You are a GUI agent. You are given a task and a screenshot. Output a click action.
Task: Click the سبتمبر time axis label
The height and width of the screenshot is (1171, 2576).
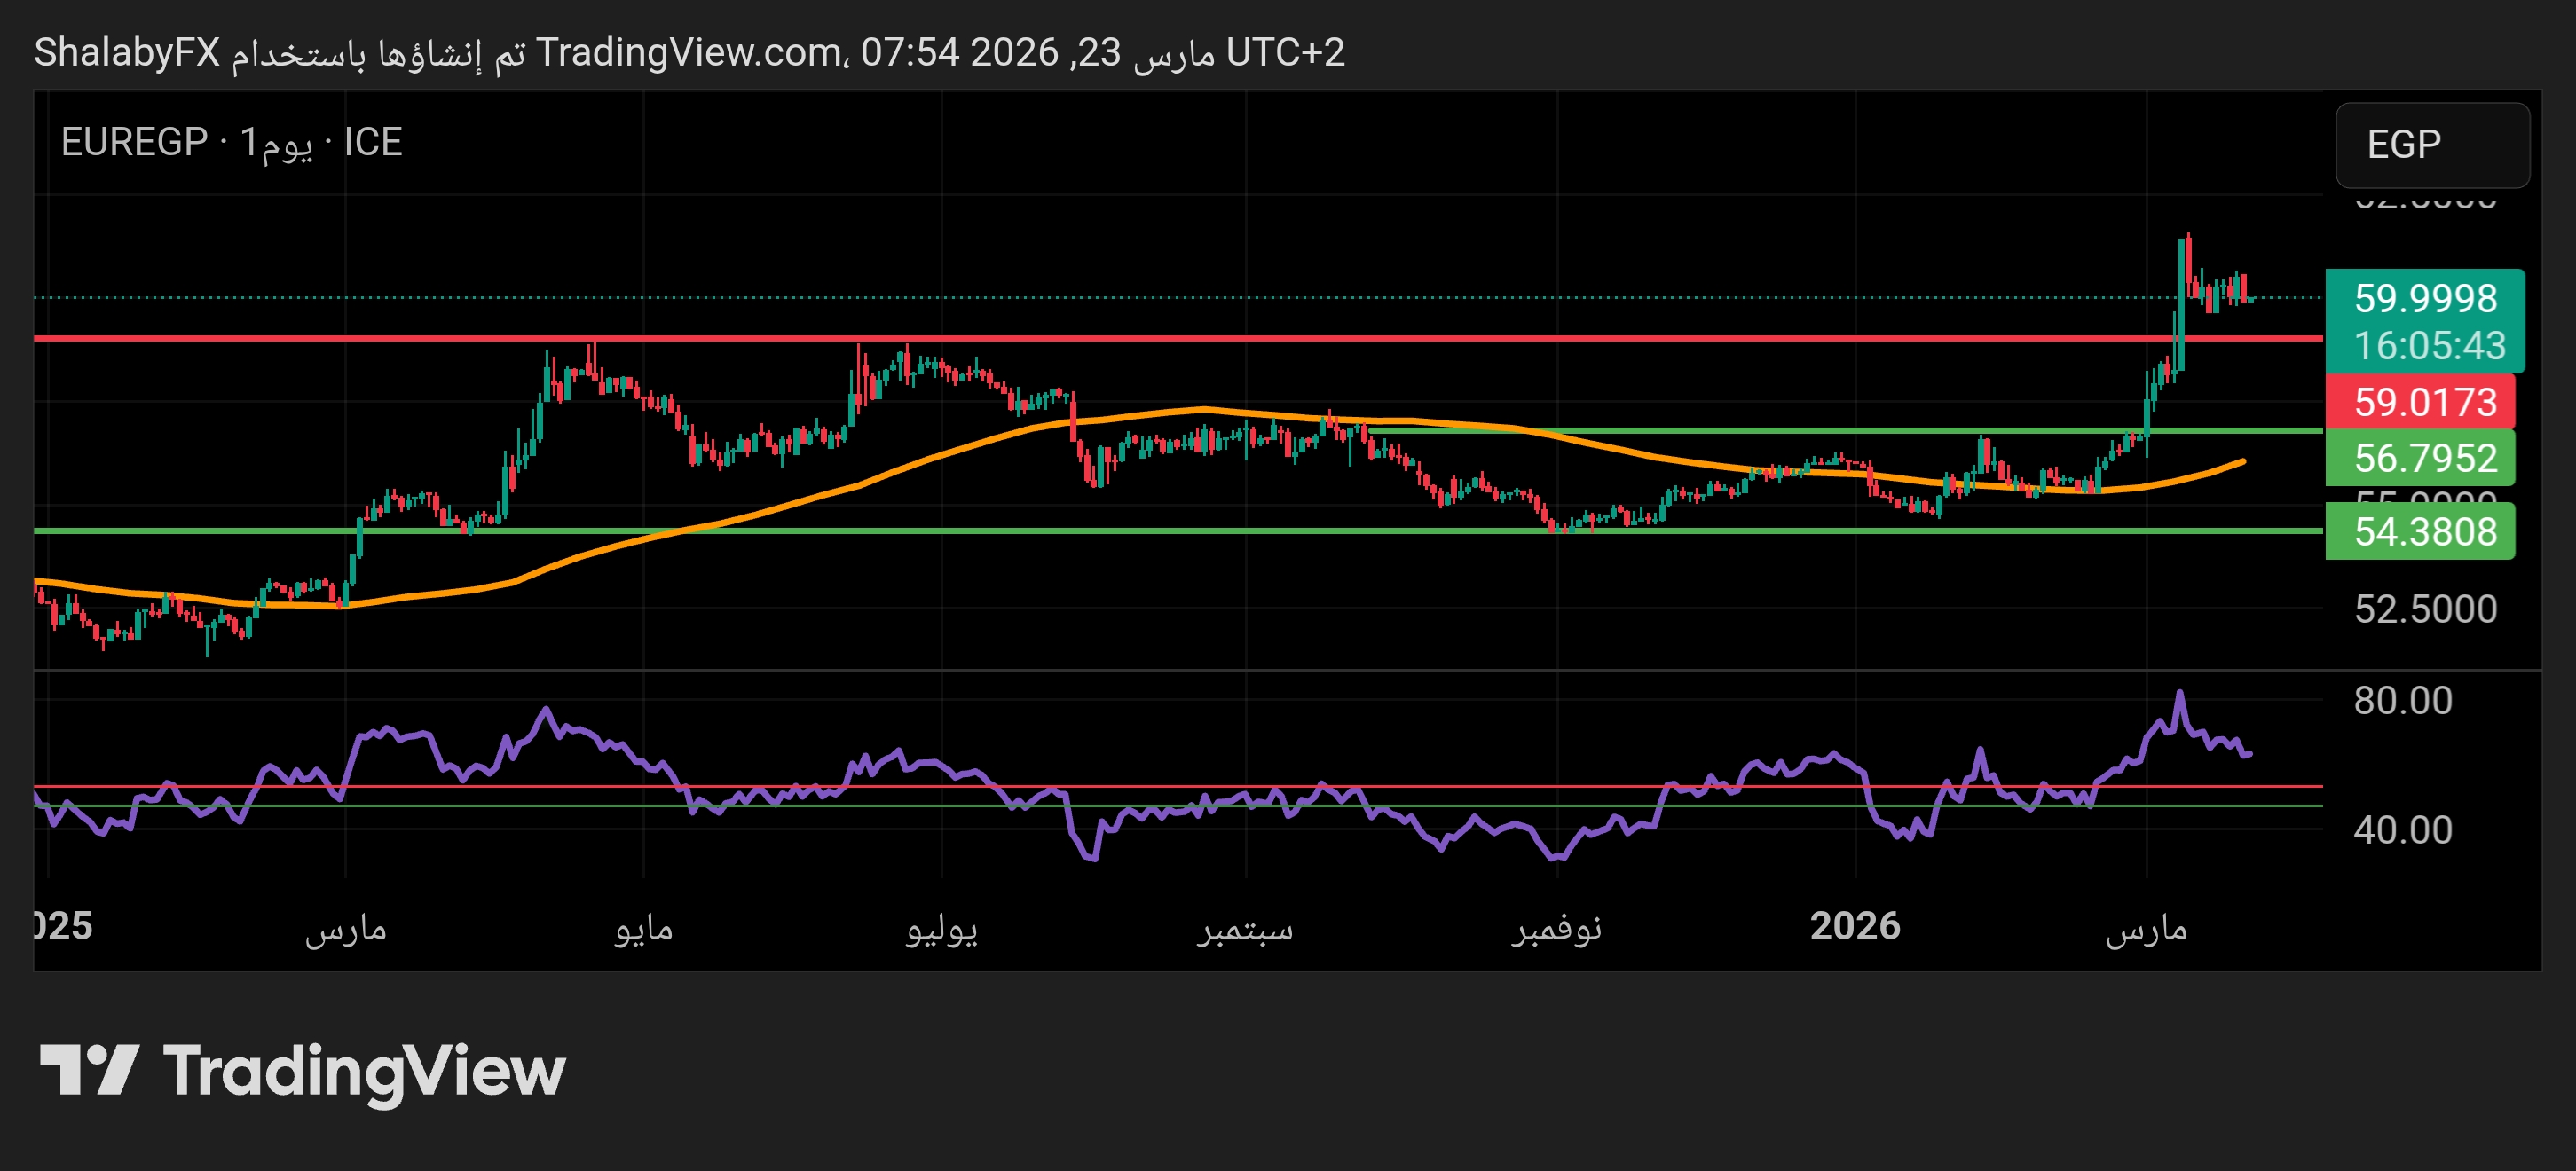(x=1245, y=928)
